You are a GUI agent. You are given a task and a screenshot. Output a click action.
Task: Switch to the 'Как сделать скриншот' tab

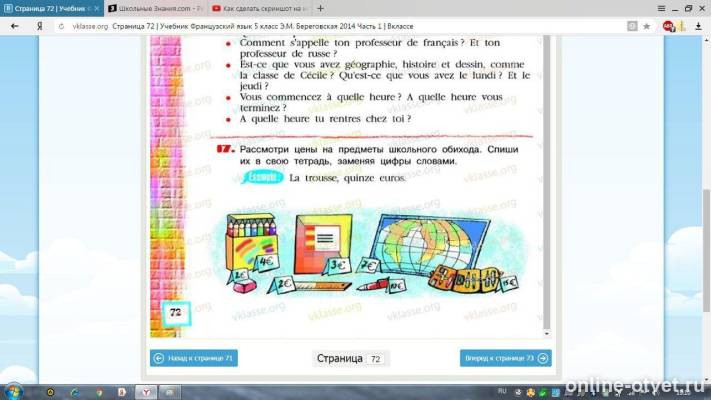tap(260, 8)
